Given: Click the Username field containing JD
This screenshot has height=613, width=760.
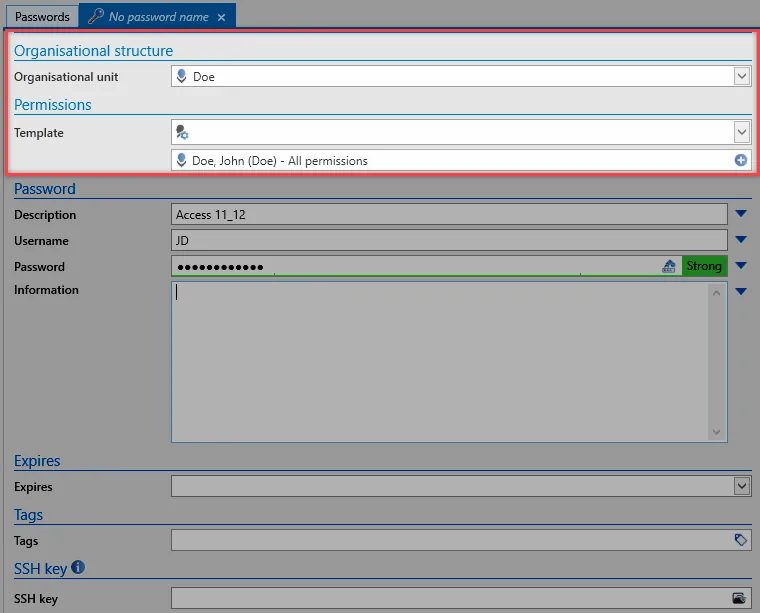Looking at the screenshot, I should [x=449, y=240].
